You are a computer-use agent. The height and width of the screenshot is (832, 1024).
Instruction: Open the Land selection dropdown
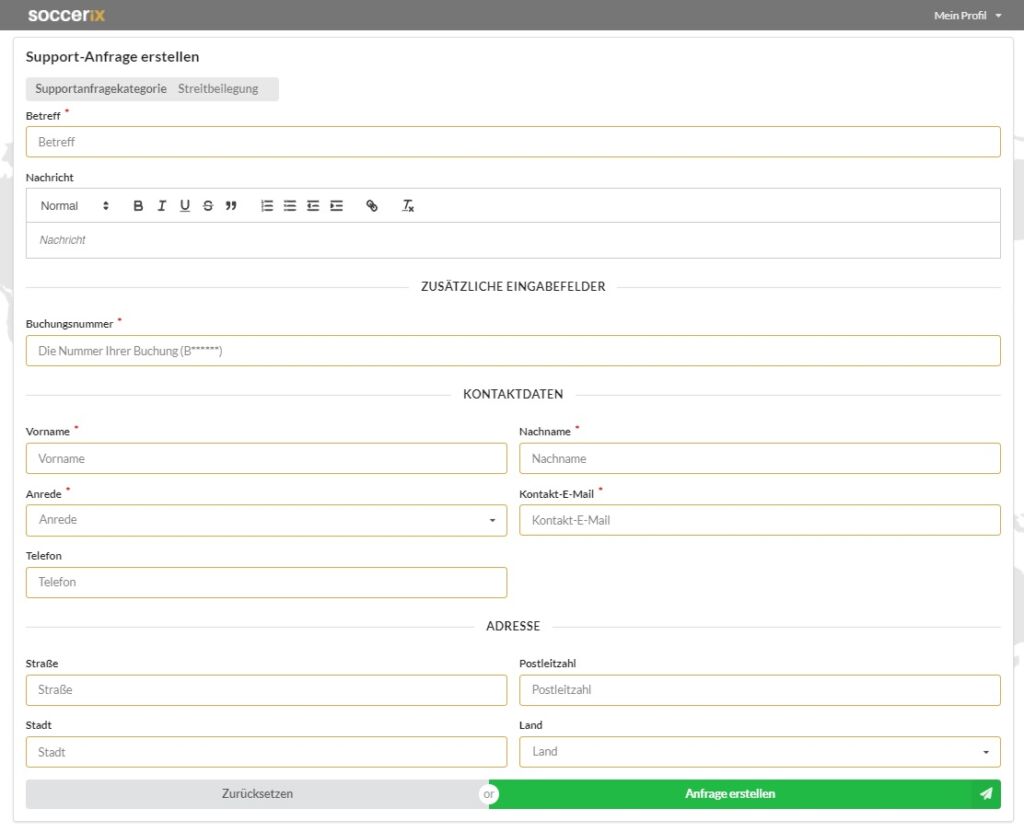coord(759,752)
